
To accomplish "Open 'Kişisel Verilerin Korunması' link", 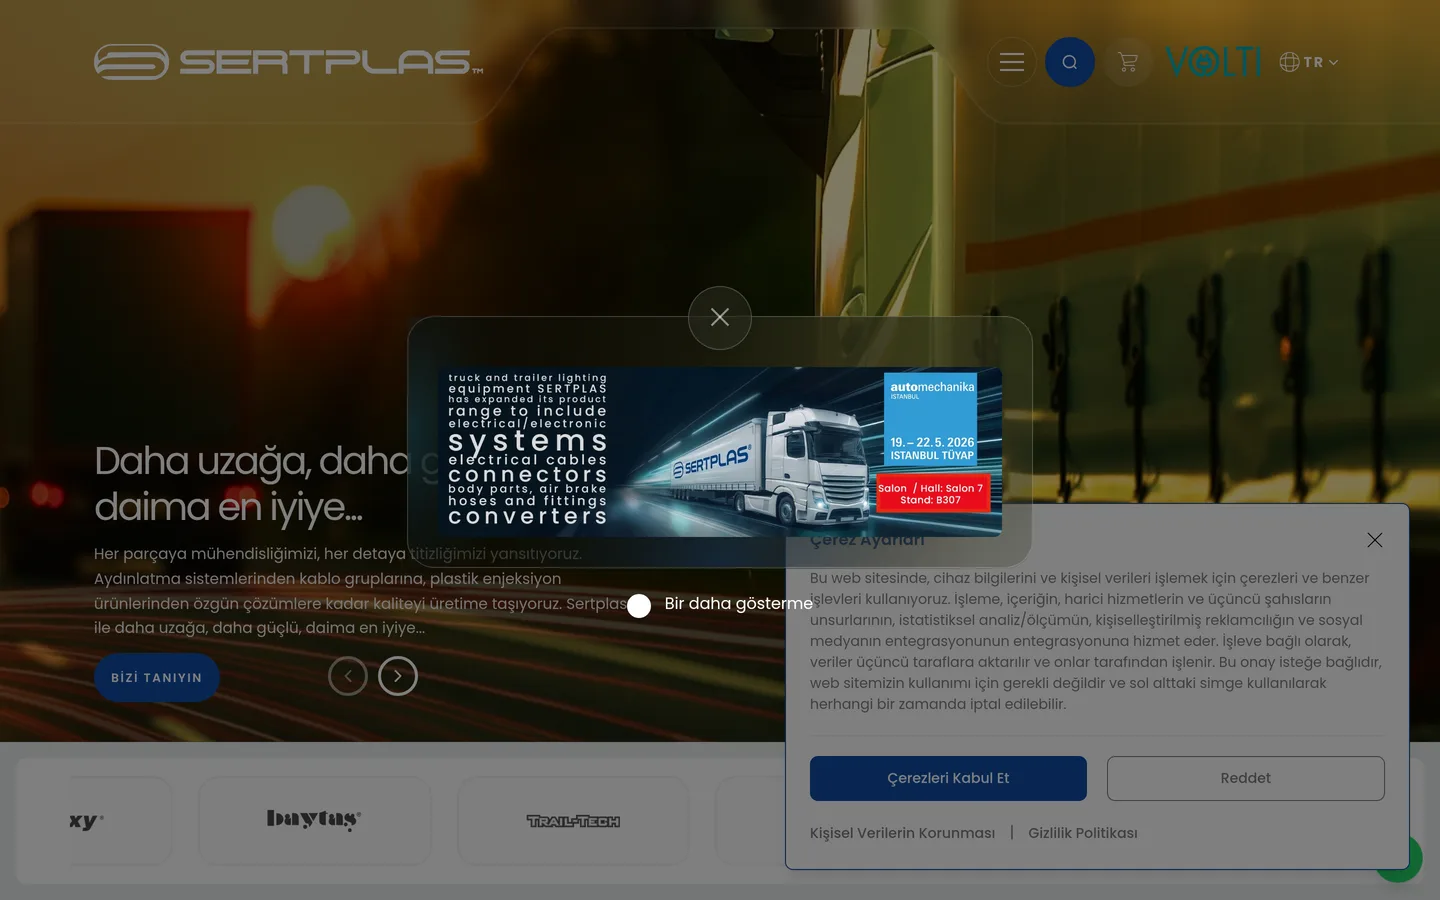I will point(902,833).
